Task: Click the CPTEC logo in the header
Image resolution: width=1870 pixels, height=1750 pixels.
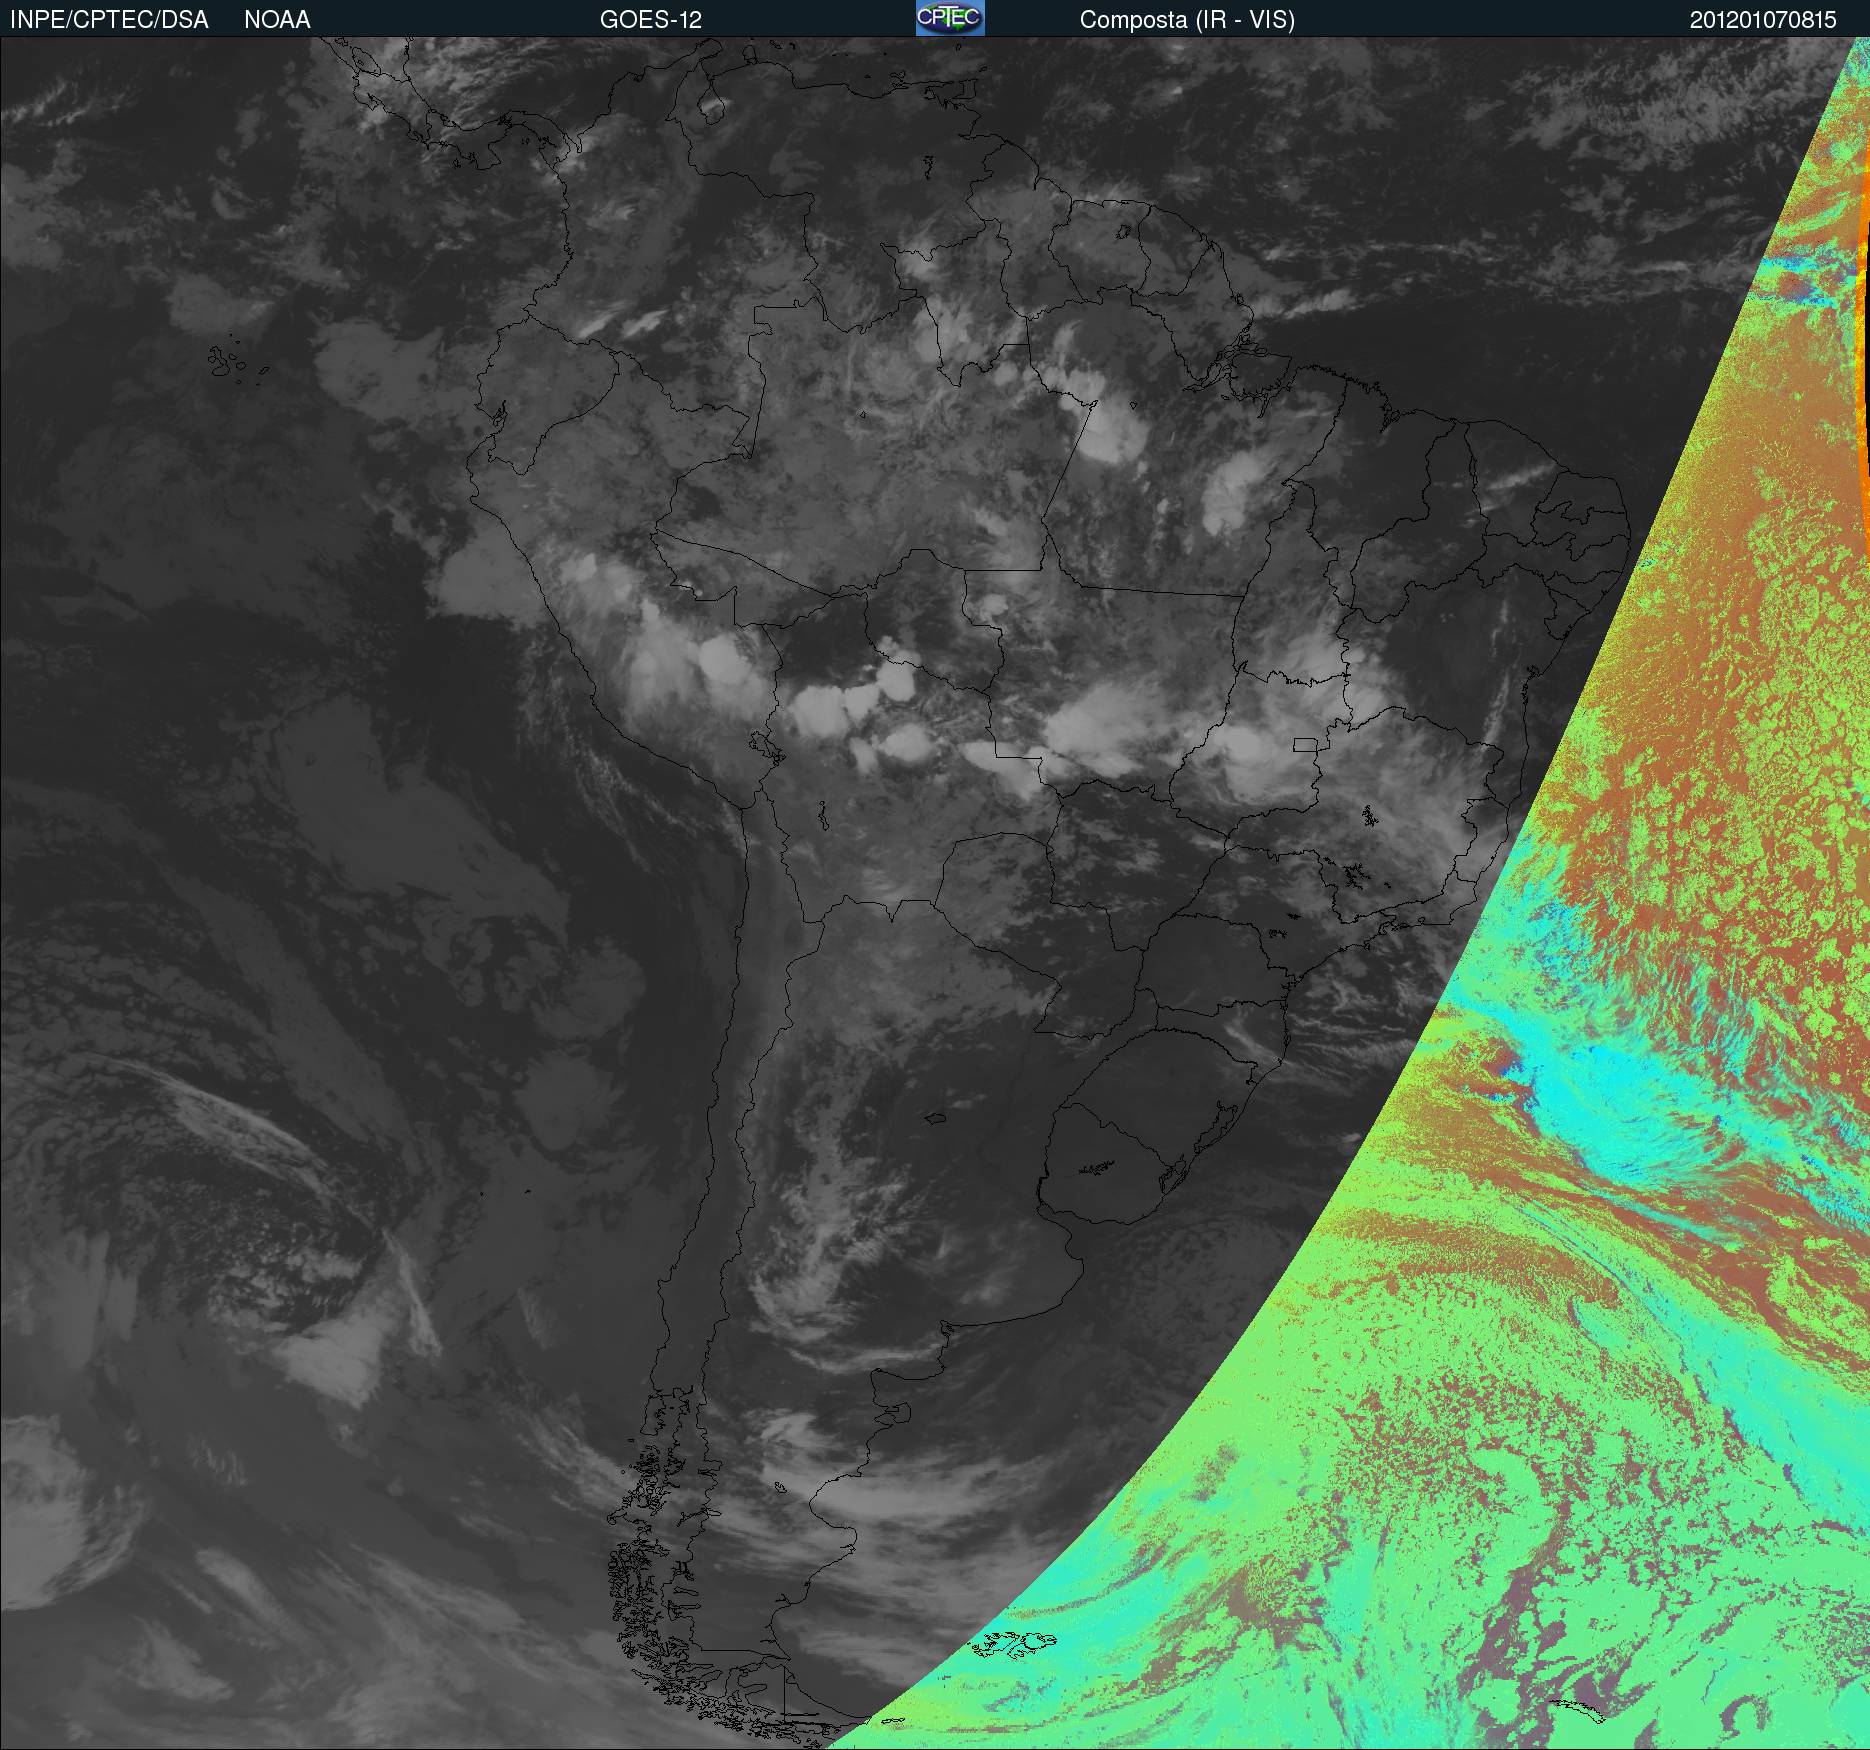Action: click(950, 18)
